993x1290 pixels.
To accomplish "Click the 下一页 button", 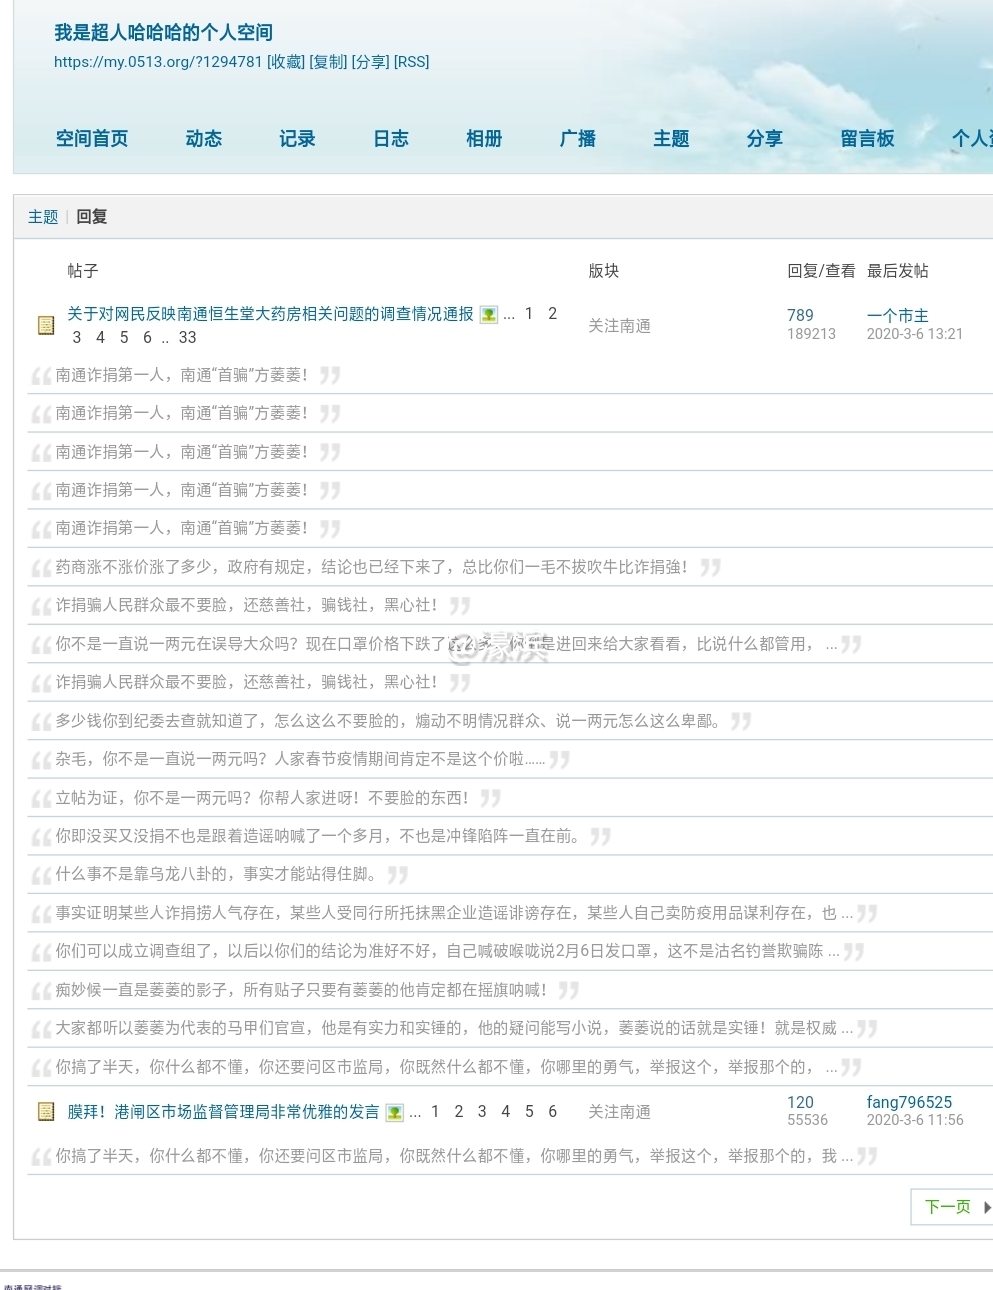I will point(948,1207).
